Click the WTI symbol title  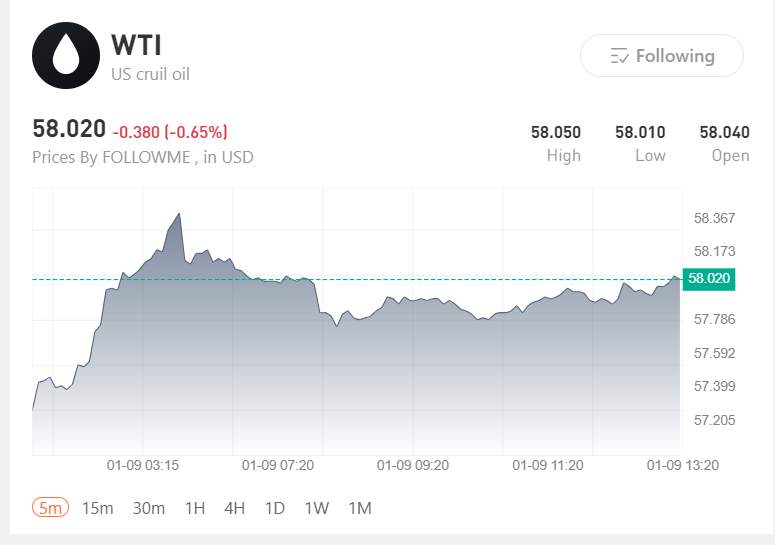[136, 45]
